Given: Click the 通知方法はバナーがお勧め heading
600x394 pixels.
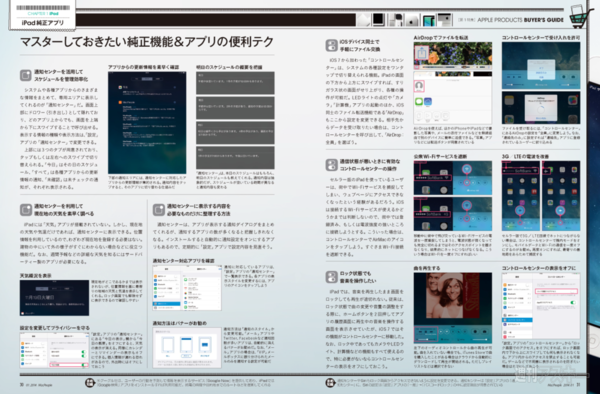Looking at the screenshot, I should click(x=179, y=323).
